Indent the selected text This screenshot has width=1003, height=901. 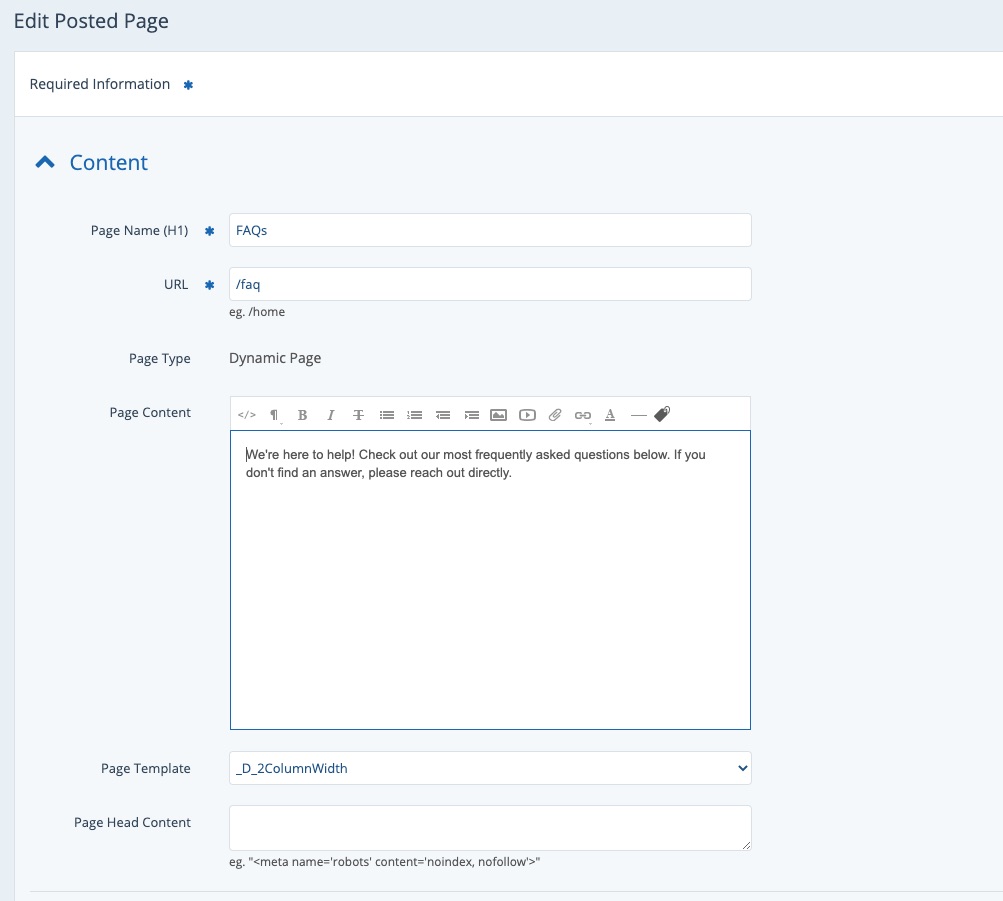[471, 415]
